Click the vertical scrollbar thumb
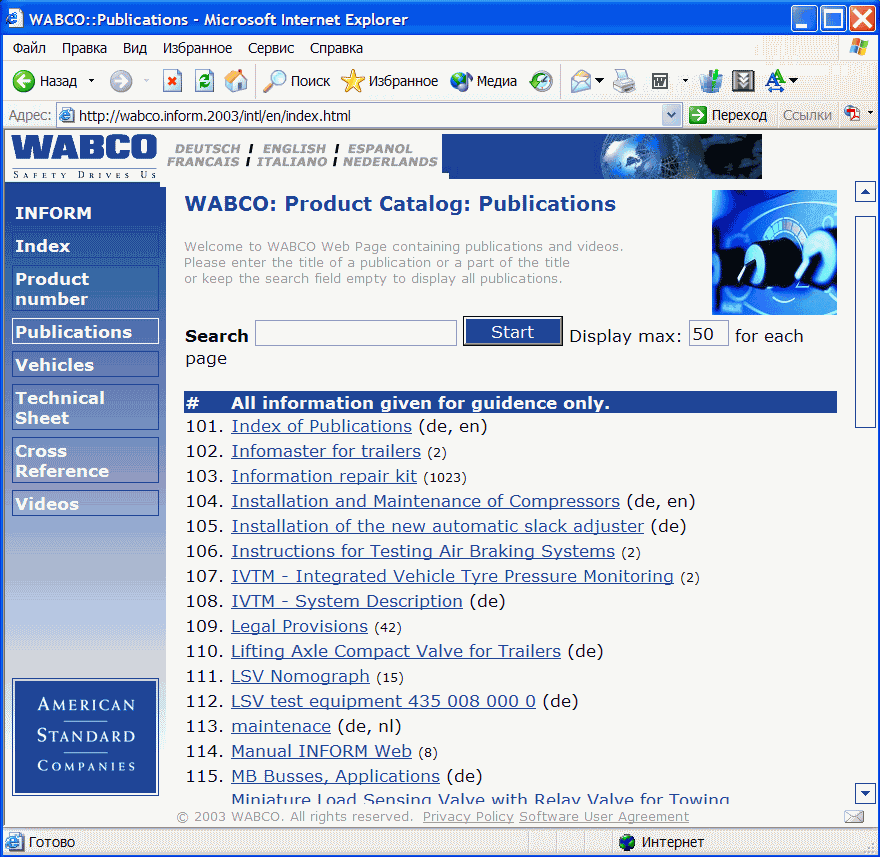Image resolution: width=880 pixels, height=857 pixels. pyautogui.click(x=865, y=322)
